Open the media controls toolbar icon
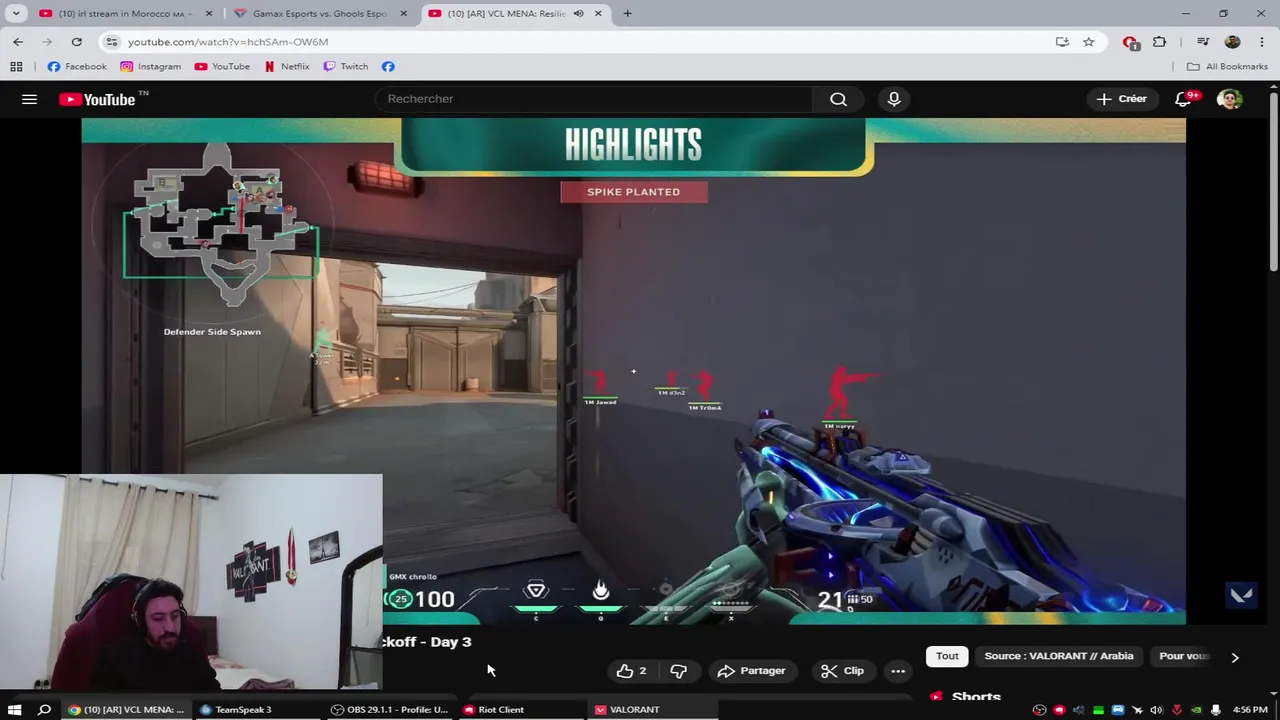This screenshot has height=720, width=1280. 1203,42
